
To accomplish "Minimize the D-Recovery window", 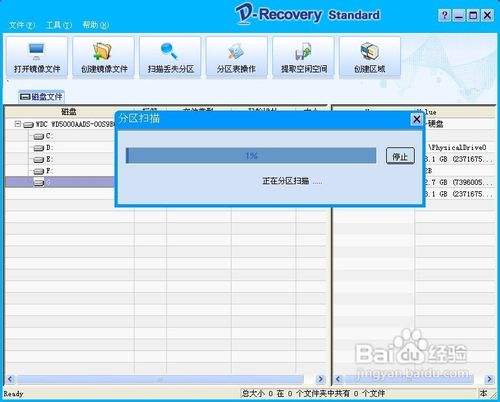I will (459, 15).
